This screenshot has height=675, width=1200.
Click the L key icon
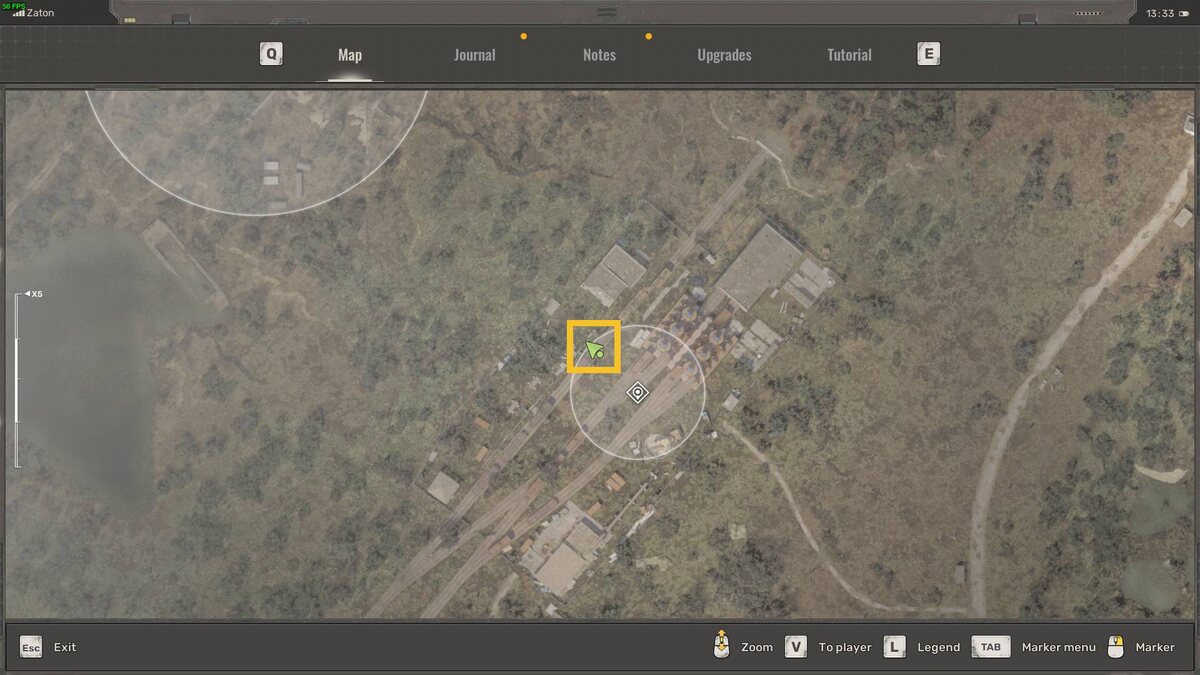pyautogui.click(x=895, y=647)
